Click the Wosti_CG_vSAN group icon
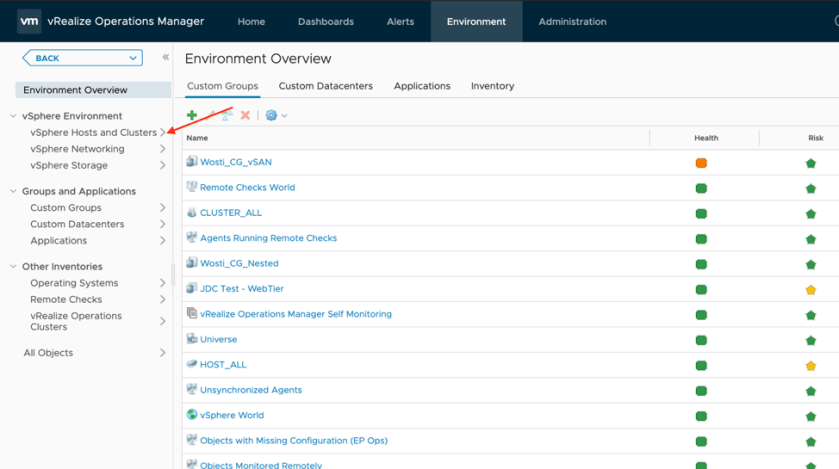 pos(192,162)
